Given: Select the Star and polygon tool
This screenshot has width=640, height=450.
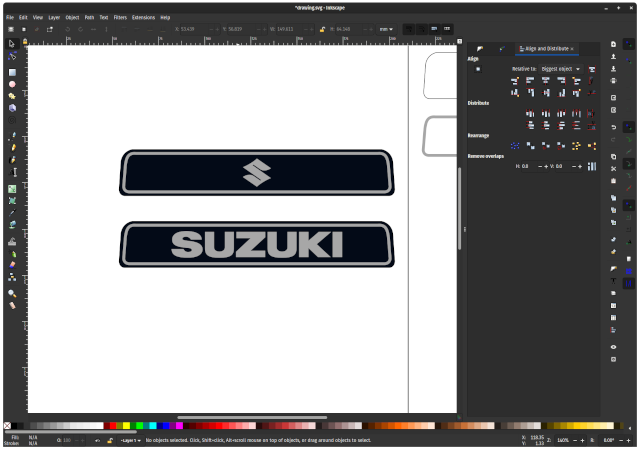Looking at the screenshot, I should click(x=12, y=96).
